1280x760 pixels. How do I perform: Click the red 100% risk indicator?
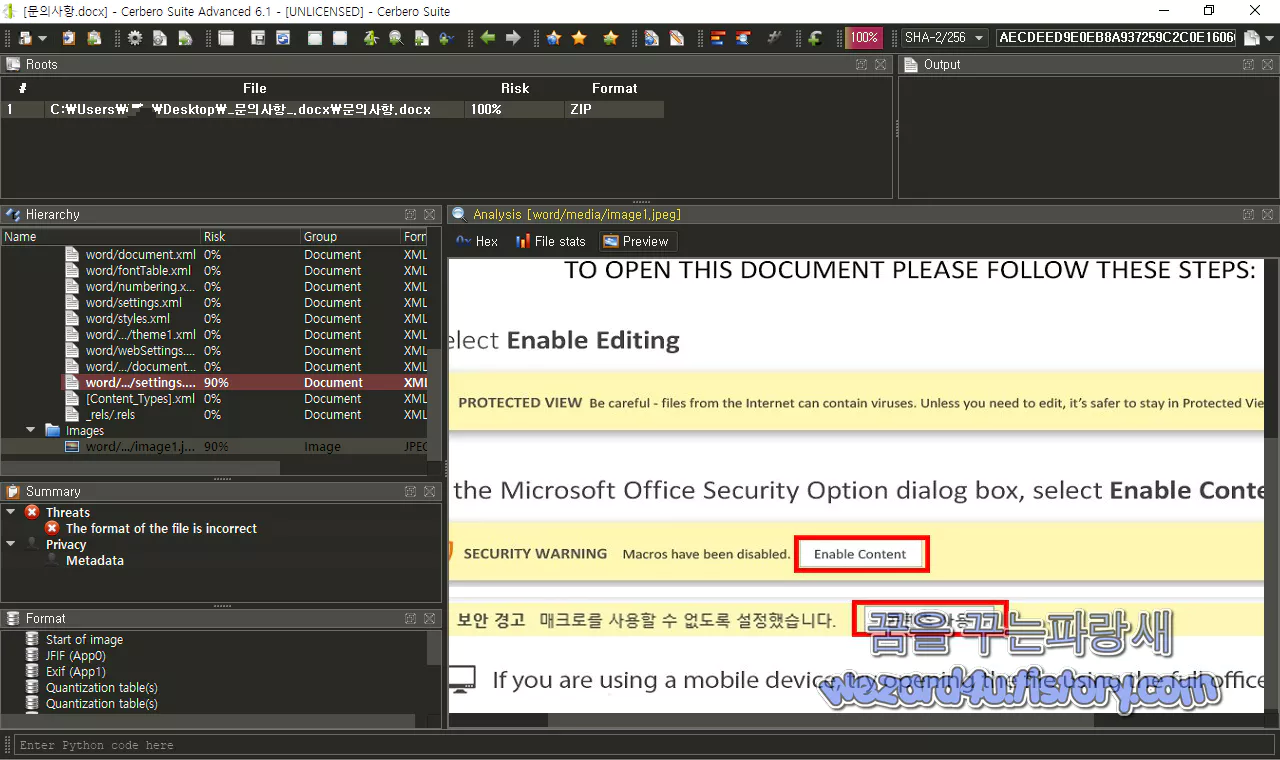864,38
